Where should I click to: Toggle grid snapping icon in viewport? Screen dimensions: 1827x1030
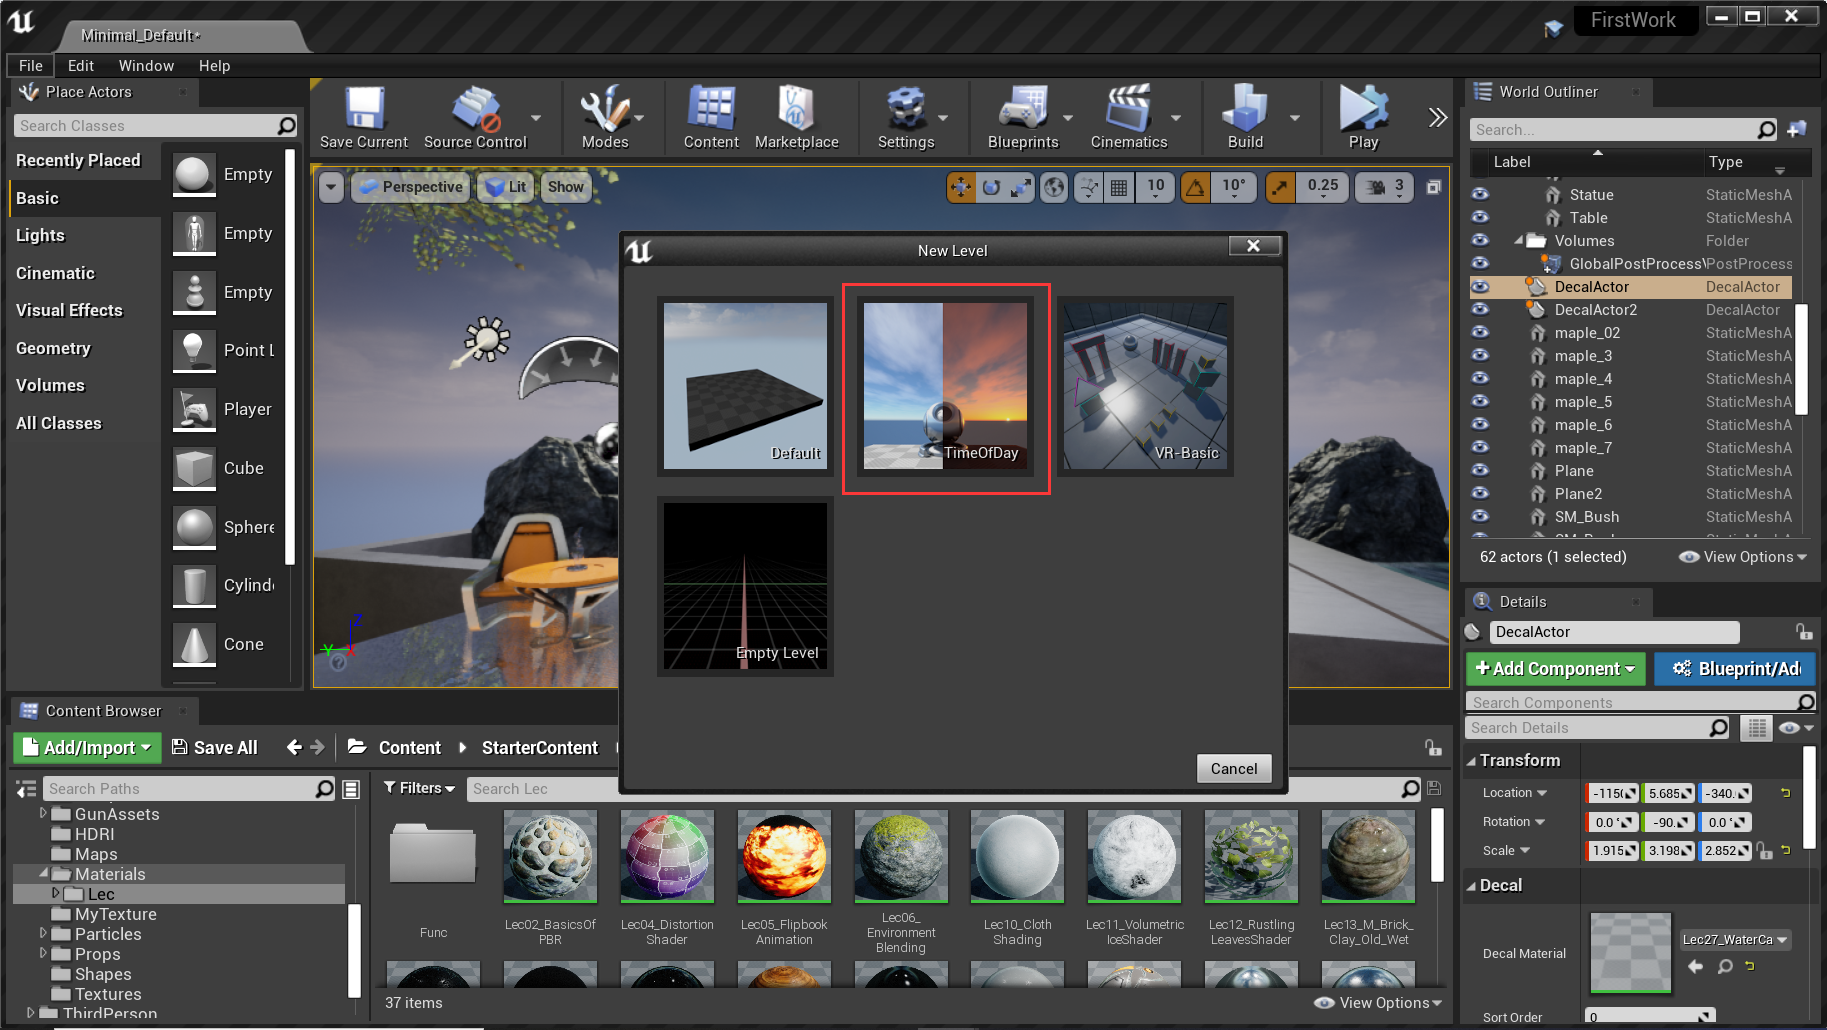point(1119,187)
